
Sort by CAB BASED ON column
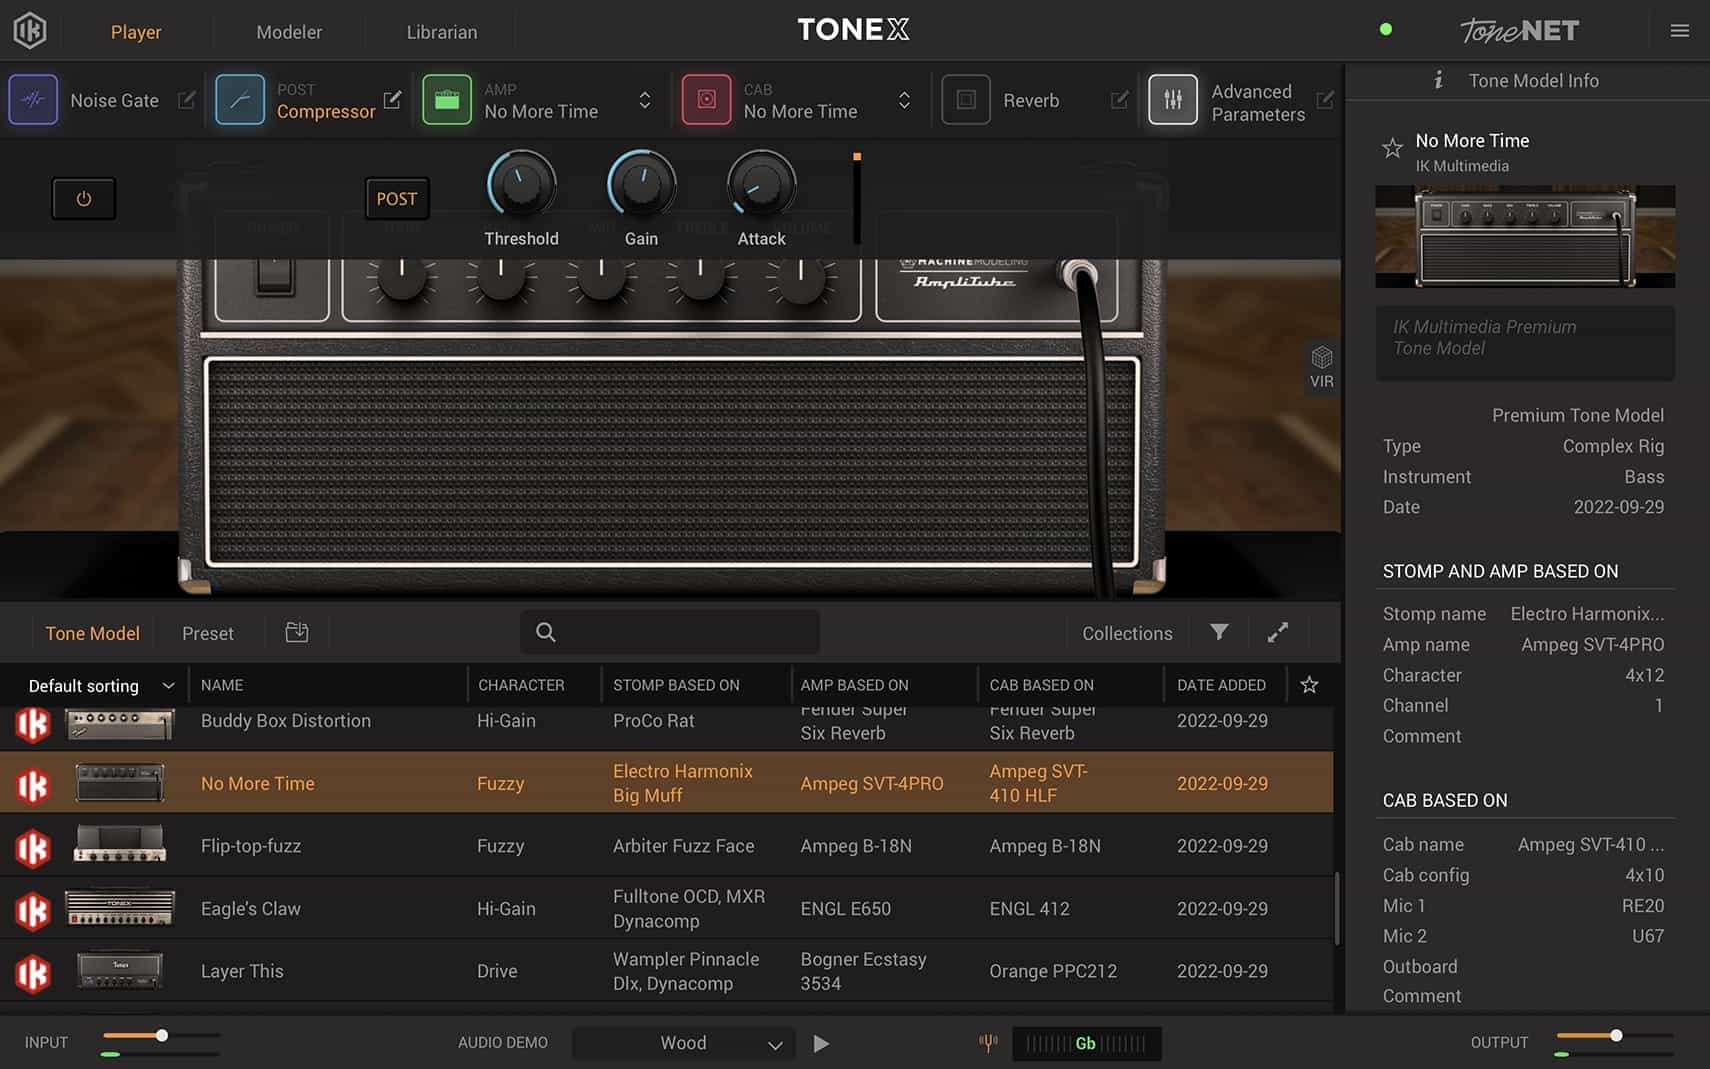(x=1042, y=685)
